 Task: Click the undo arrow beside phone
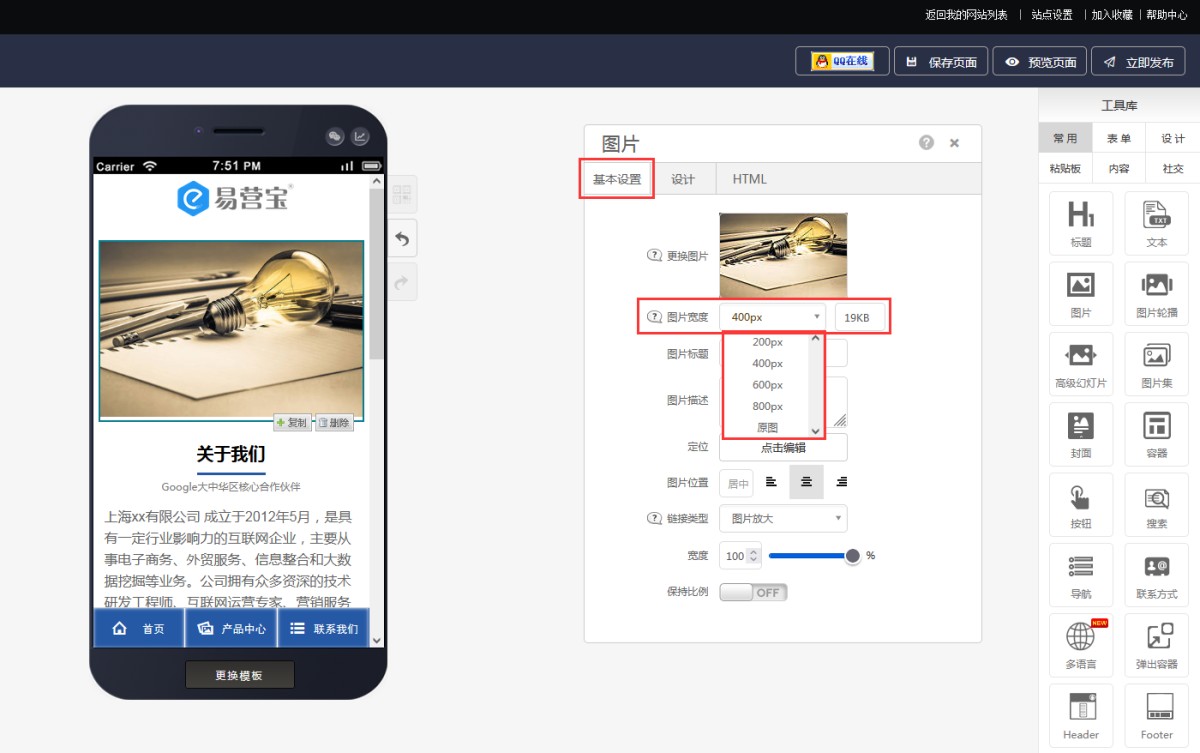tap(401, 239)
